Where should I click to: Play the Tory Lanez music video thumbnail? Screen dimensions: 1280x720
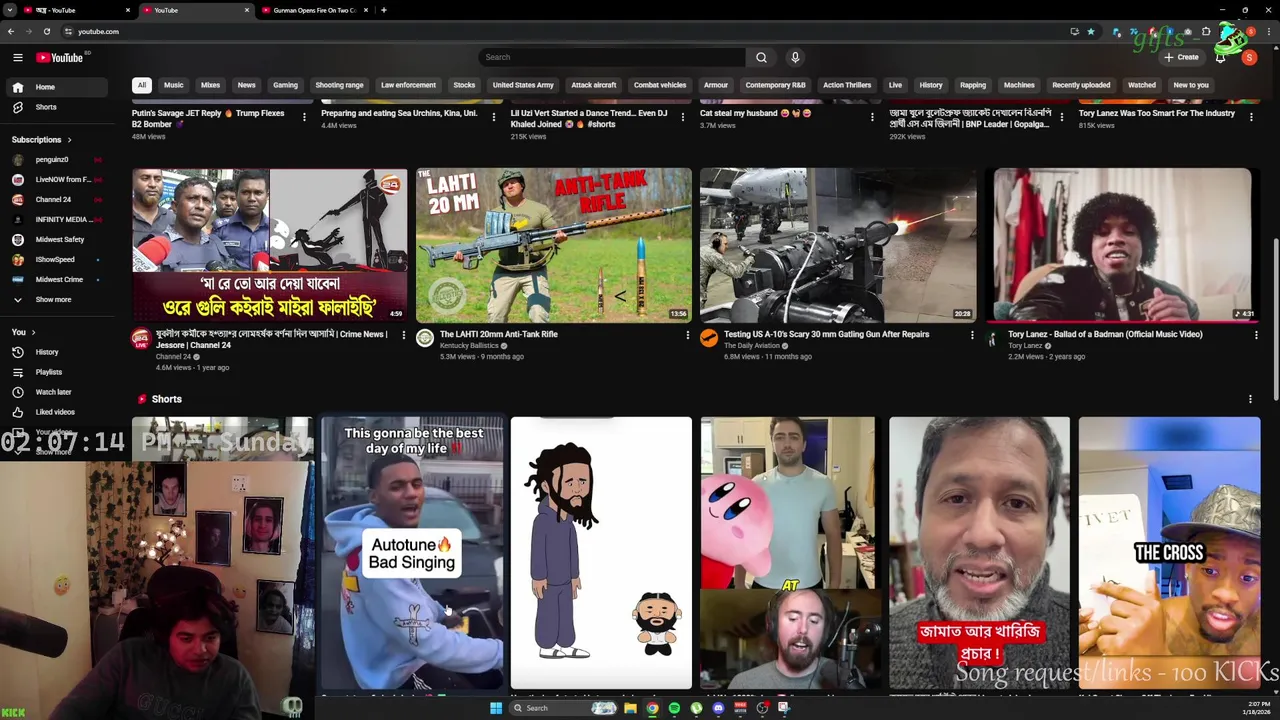[x=1122, y=245]
